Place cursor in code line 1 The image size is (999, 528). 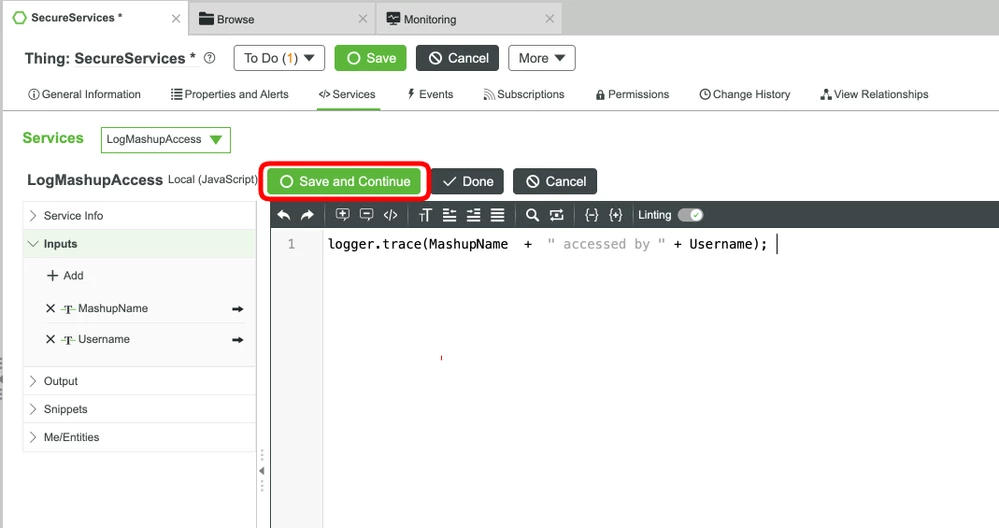tap(548, 244)
